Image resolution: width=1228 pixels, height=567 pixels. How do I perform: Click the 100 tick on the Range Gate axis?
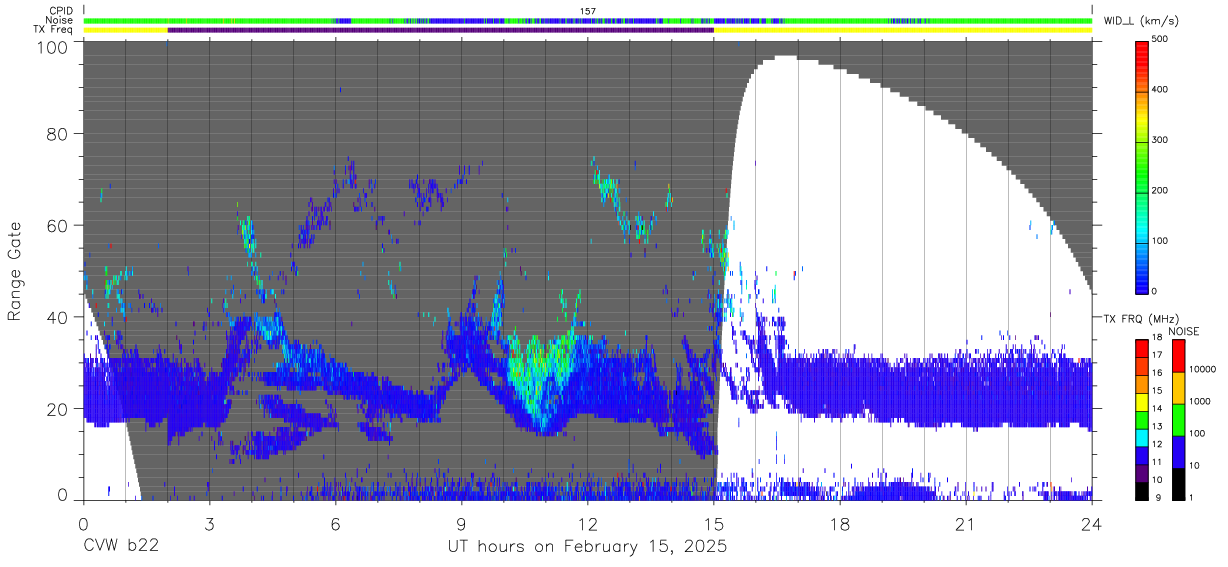(53, 47)
